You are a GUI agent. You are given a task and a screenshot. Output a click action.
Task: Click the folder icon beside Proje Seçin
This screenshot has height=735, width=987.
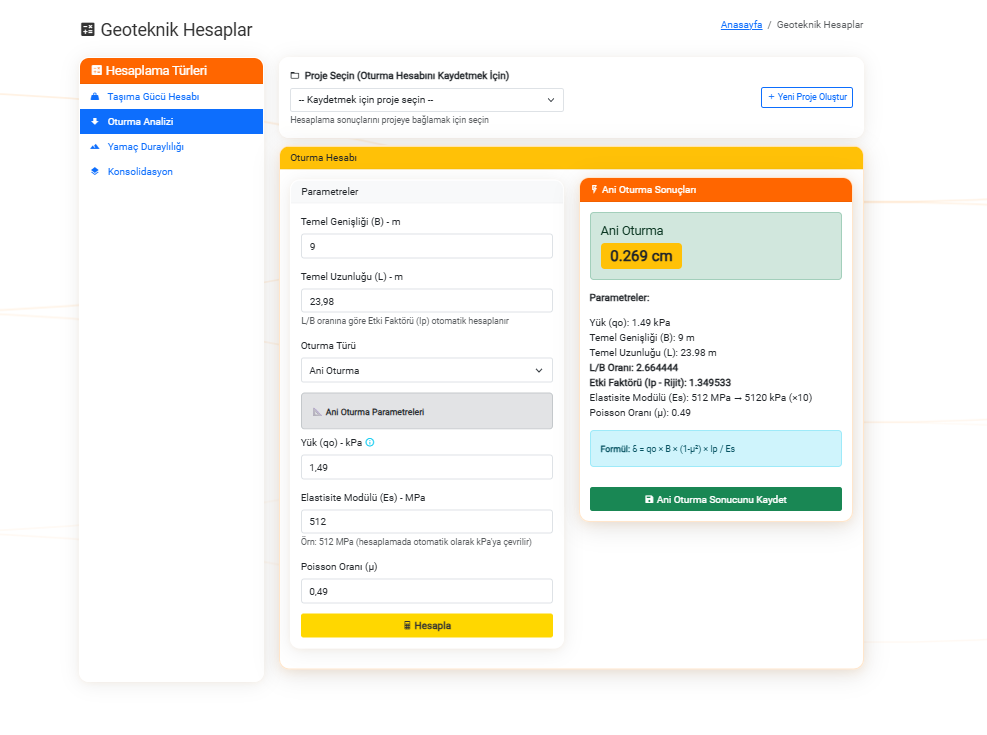point(295,76)
